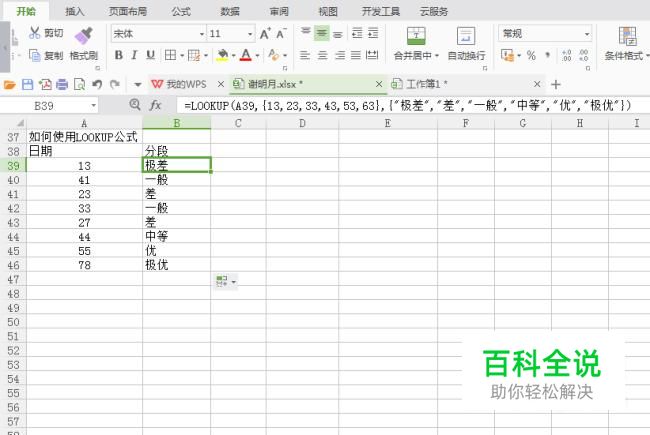Align text left
The image size is (650, 435).
(305, 55)
